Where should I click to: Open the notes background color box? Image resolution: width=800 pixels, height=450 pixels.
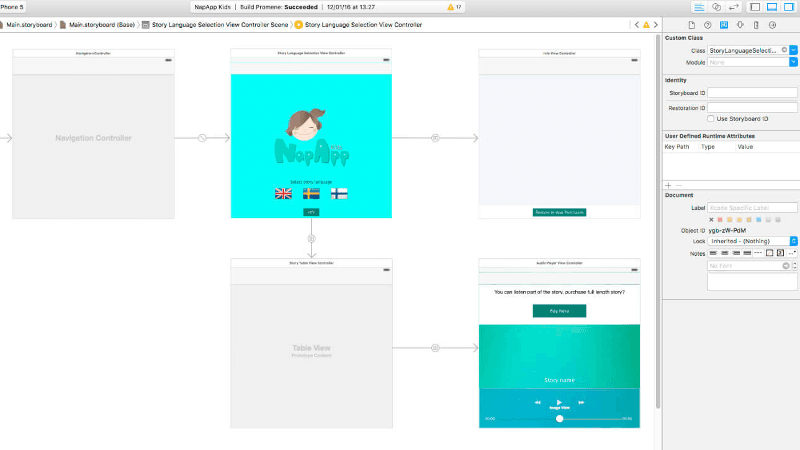[x=781, y=253]
